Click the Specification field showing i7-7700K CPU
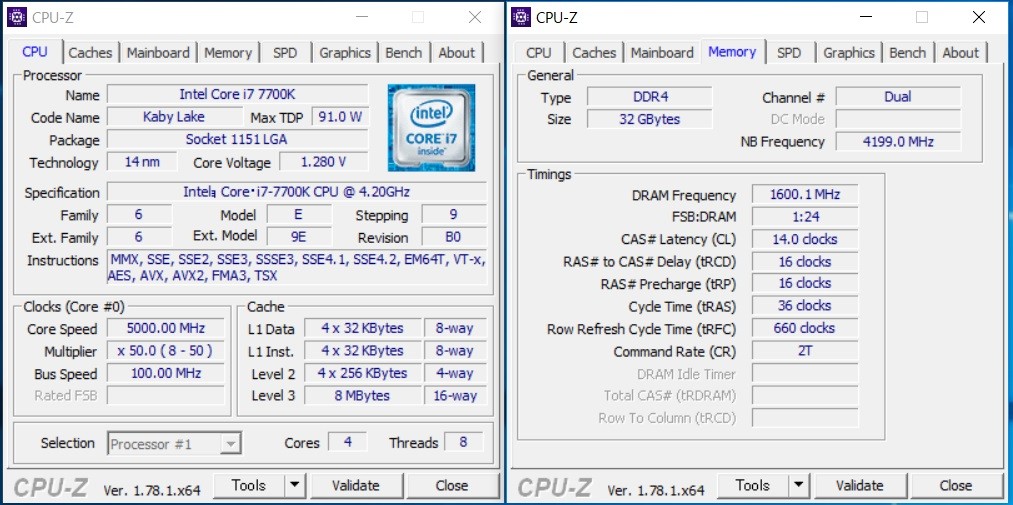Viewport: 1013px width, 505px height. (297, 192)
